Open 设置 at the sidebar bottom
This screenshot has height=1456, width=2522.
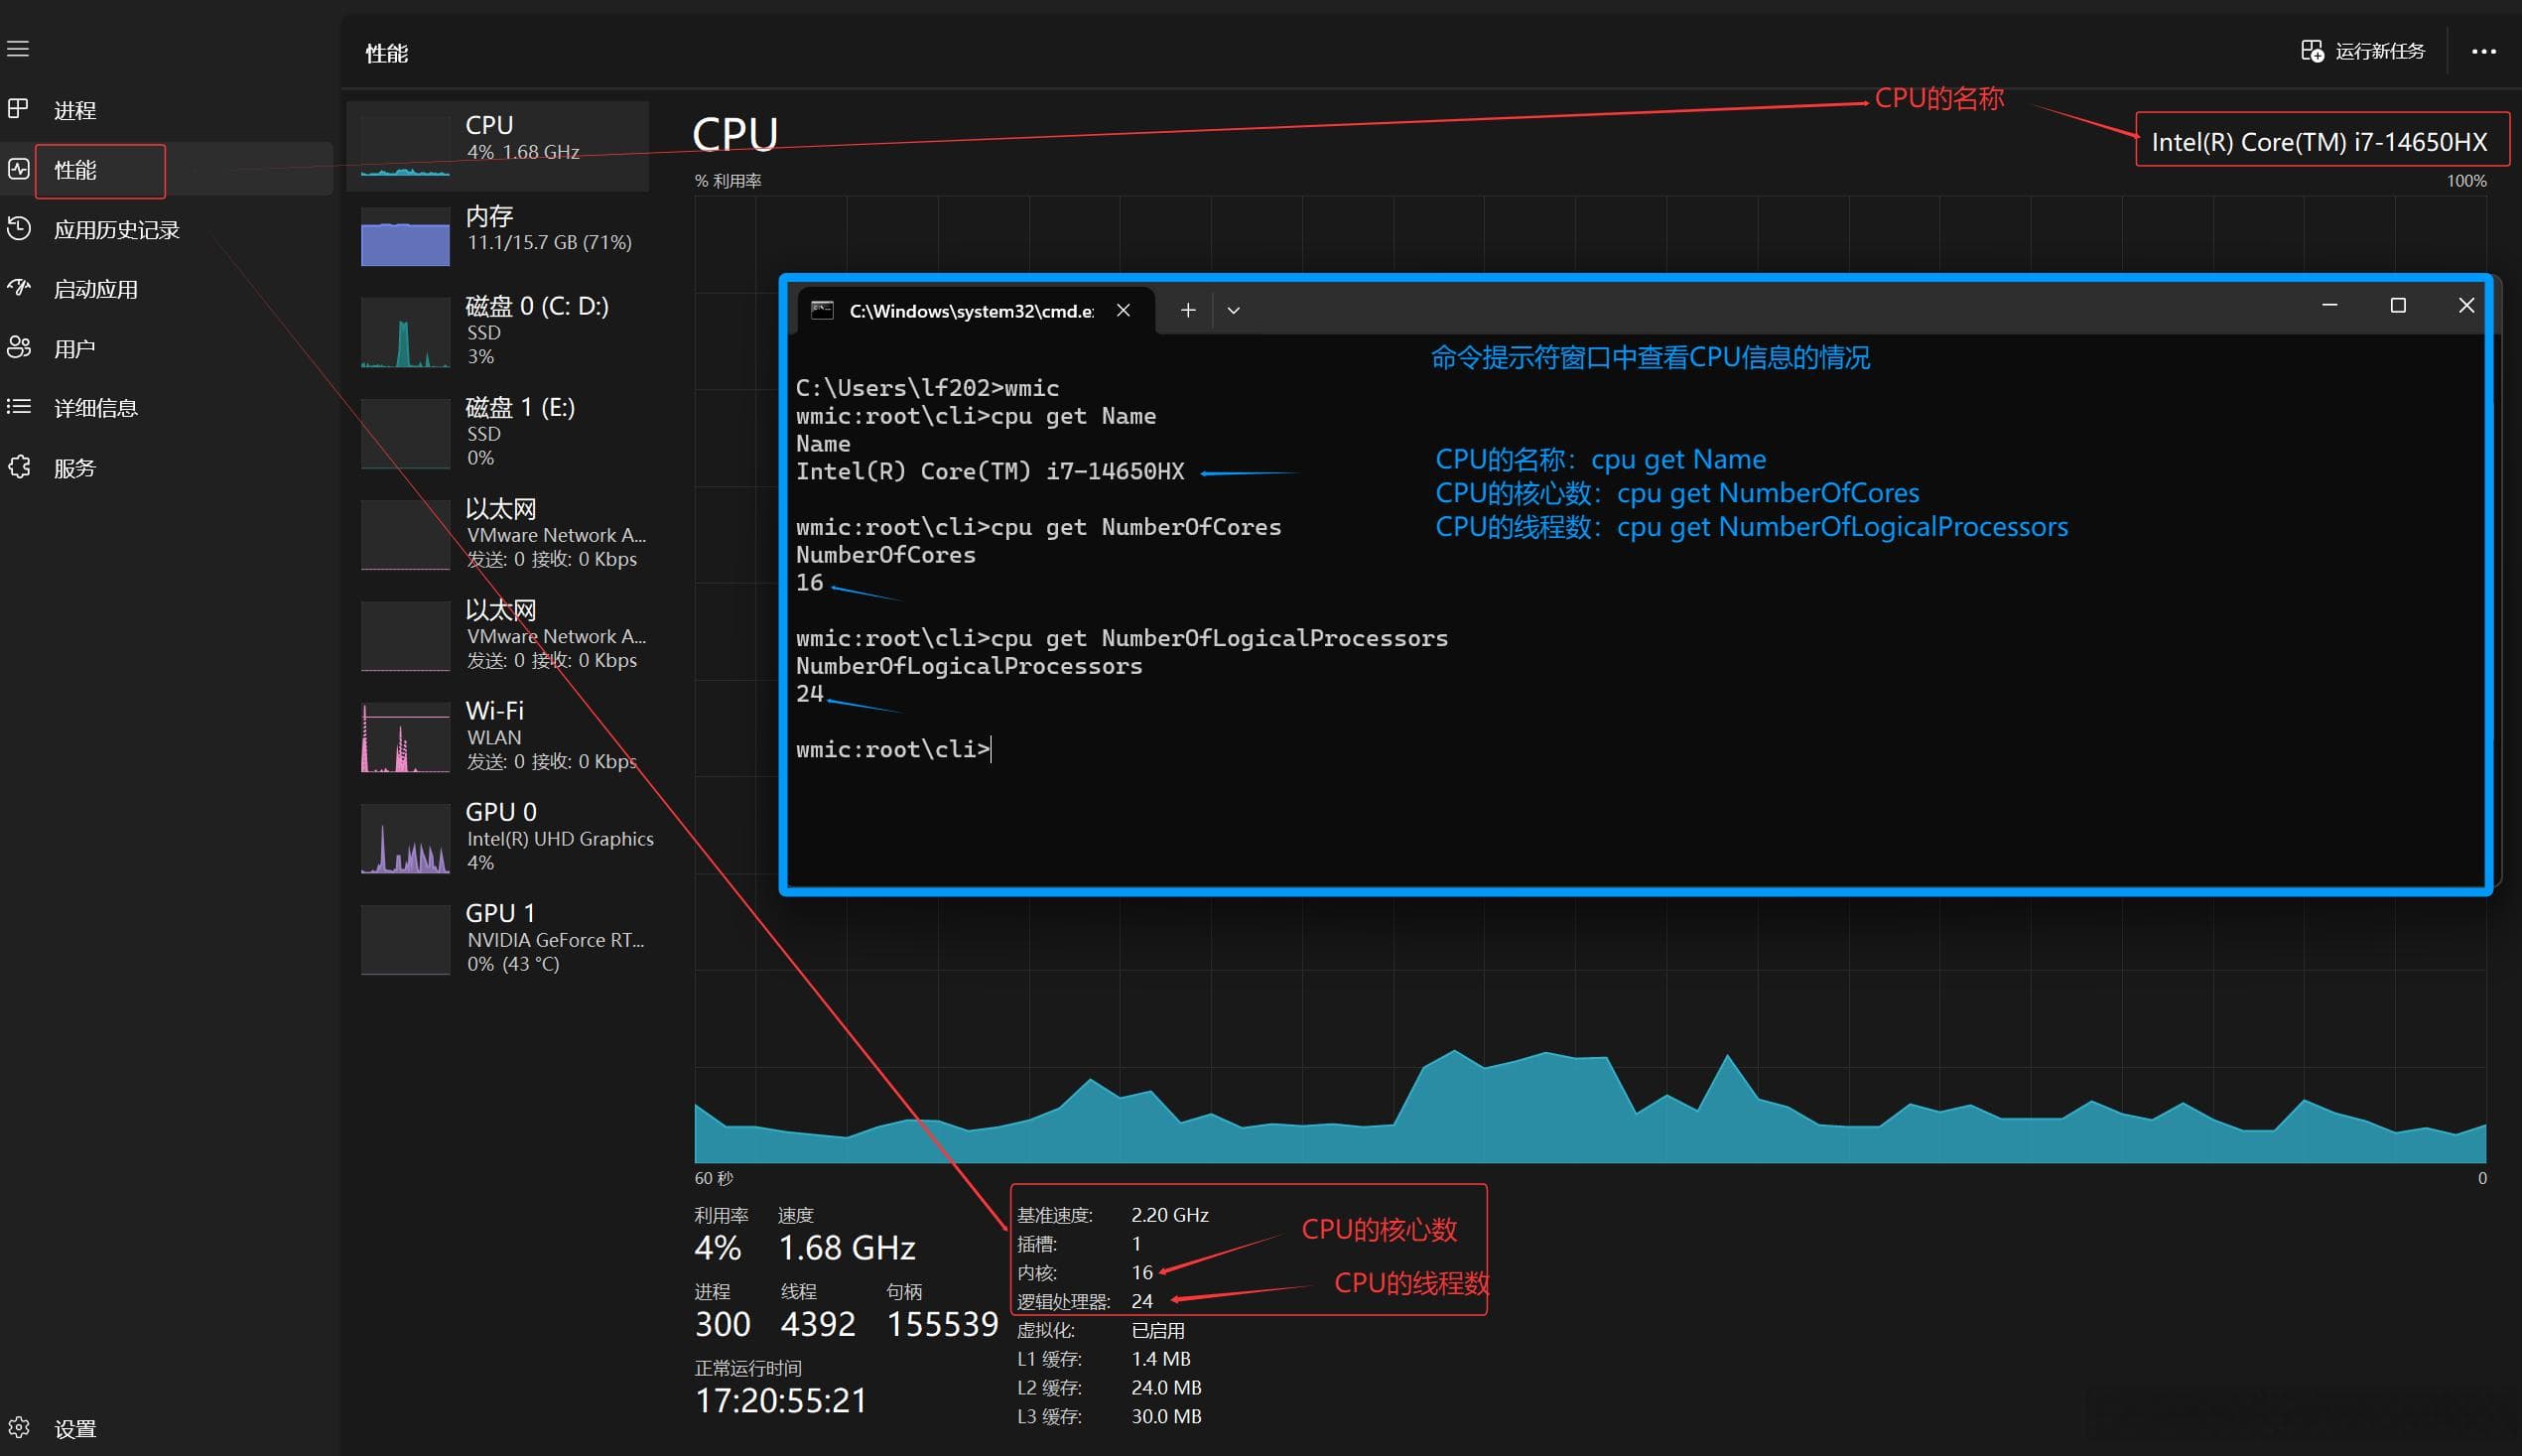point(168,1428)
